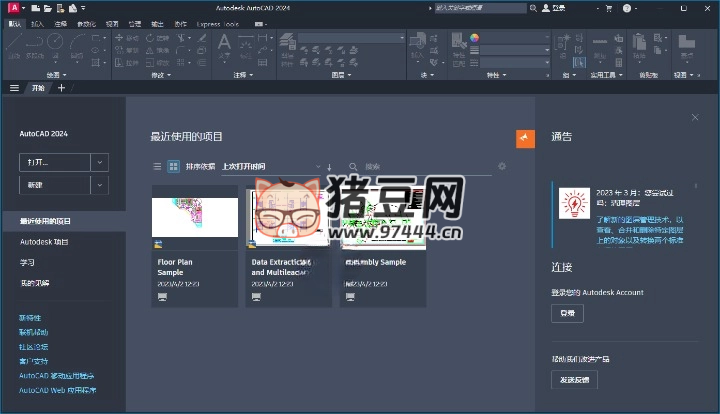Expand the New (新建) button dropdown arrow
This screenshot has height=414, width=720.
click(99, 185)
